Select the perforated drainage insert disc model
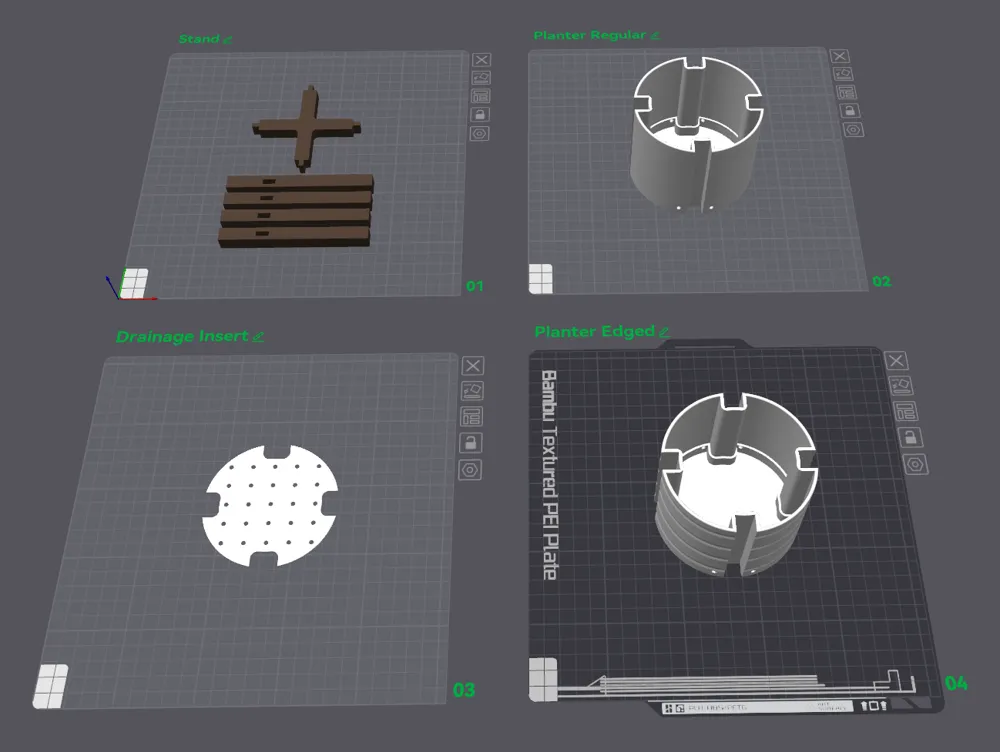 pyautogui.click(x=270, y=505)
